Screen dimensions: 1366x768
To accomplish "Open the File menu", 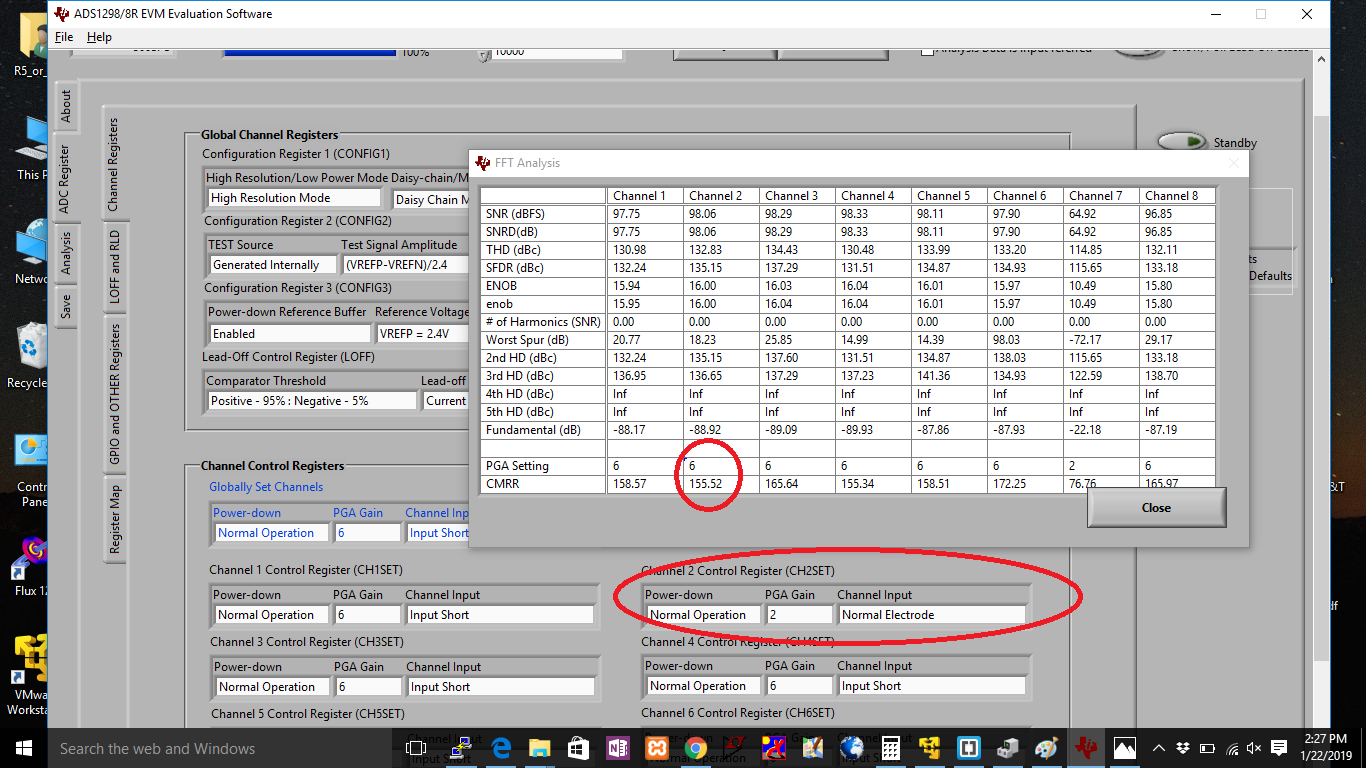I will (x=64, y=37).
